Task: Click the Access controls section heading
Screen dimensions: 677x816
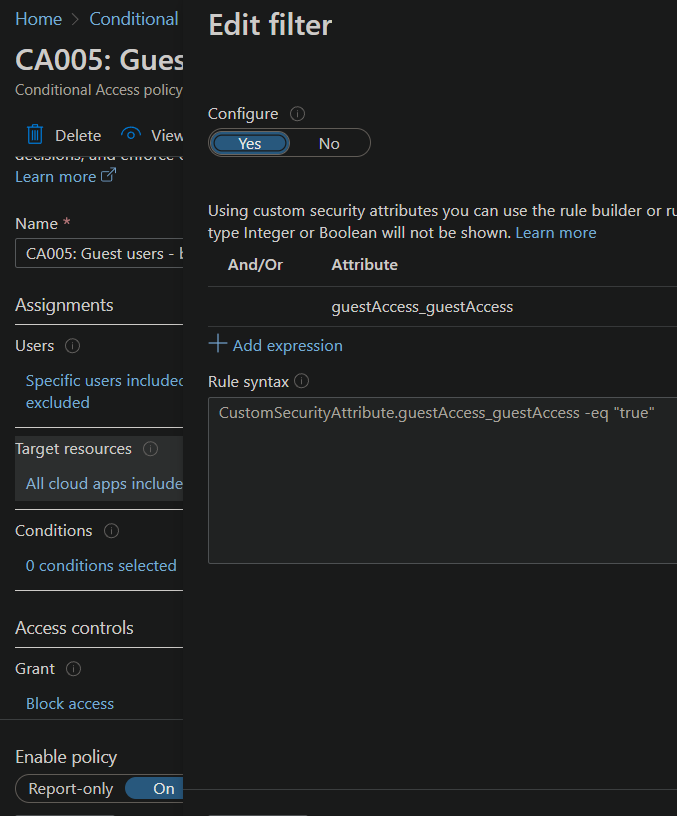Action: pyautogui.click(x=74, y=628)
